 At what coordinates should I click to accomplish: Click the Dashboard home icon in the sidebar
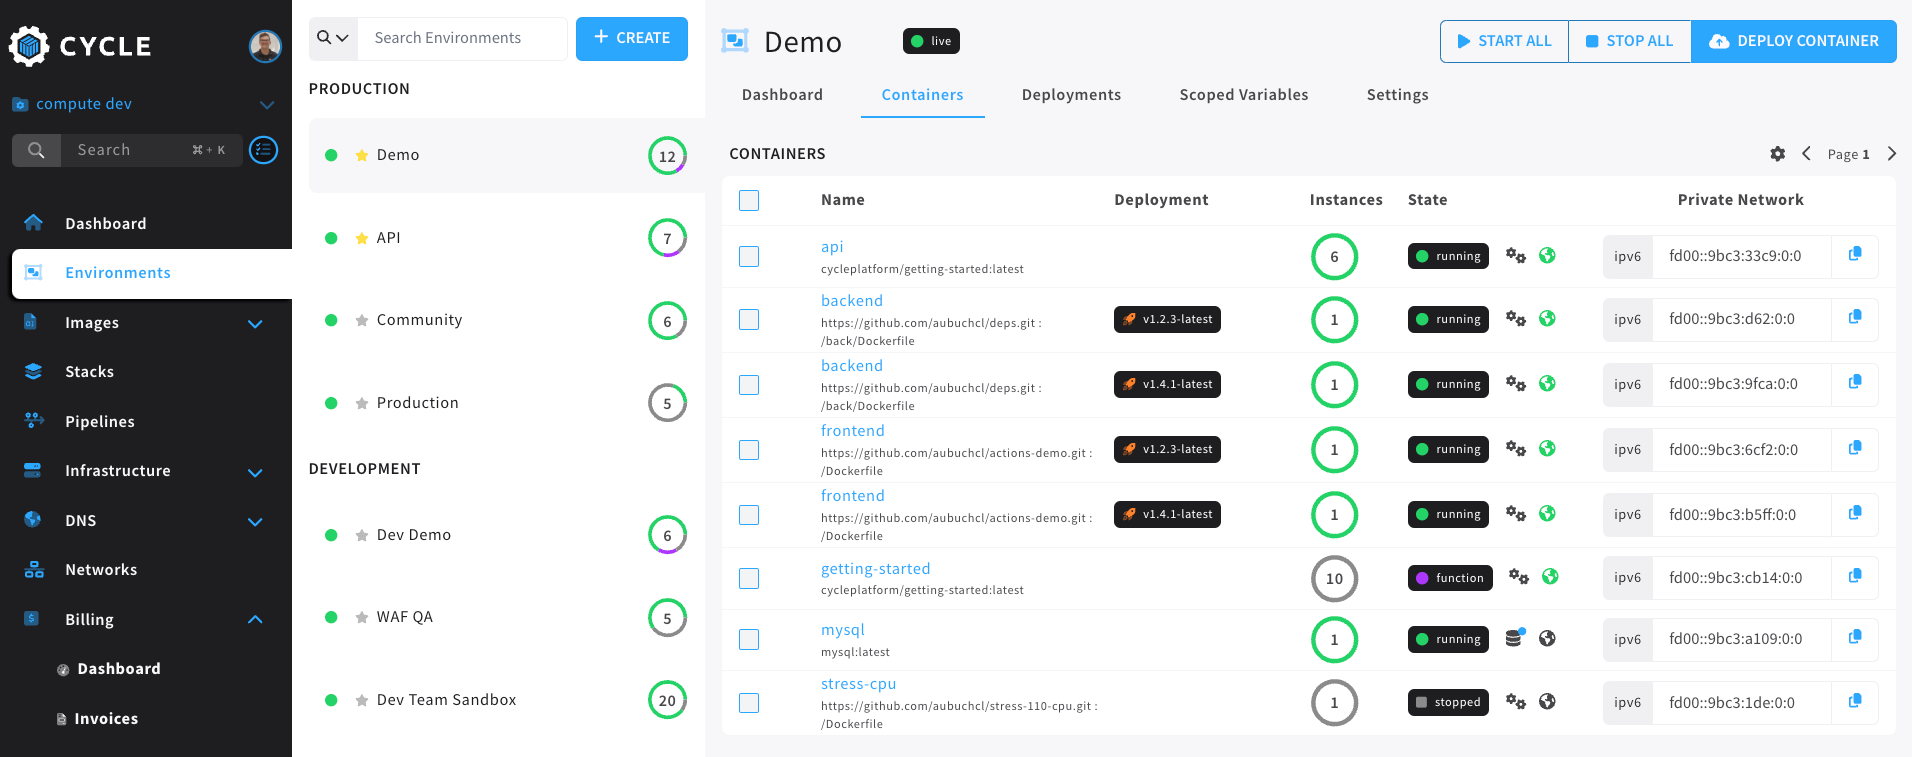tap(33, 222)
